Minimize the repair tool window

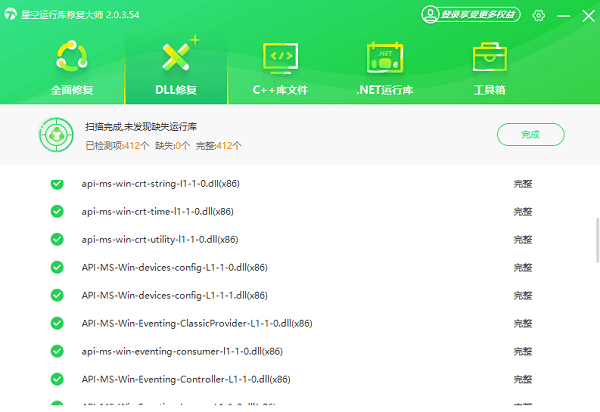[563, 16]
